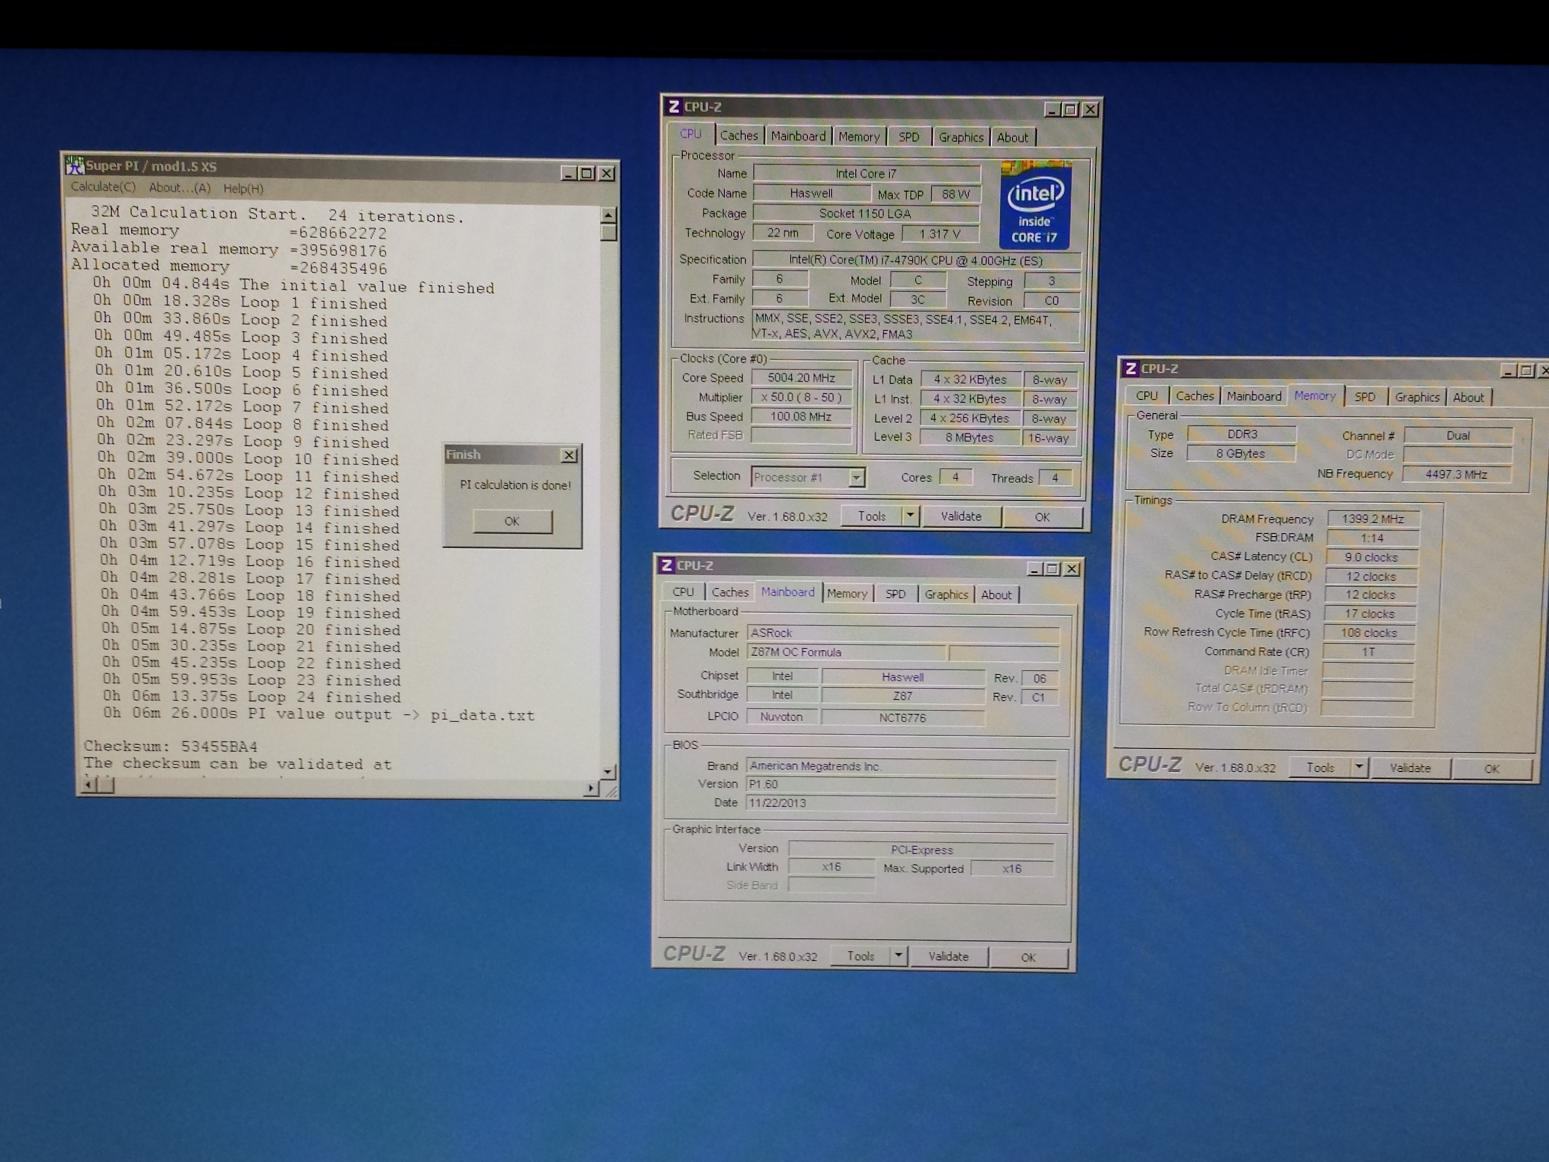Viewport: 1549px width, 1162px height.
Task: Click OK in the Memory window
Action: pos(1492,769)
